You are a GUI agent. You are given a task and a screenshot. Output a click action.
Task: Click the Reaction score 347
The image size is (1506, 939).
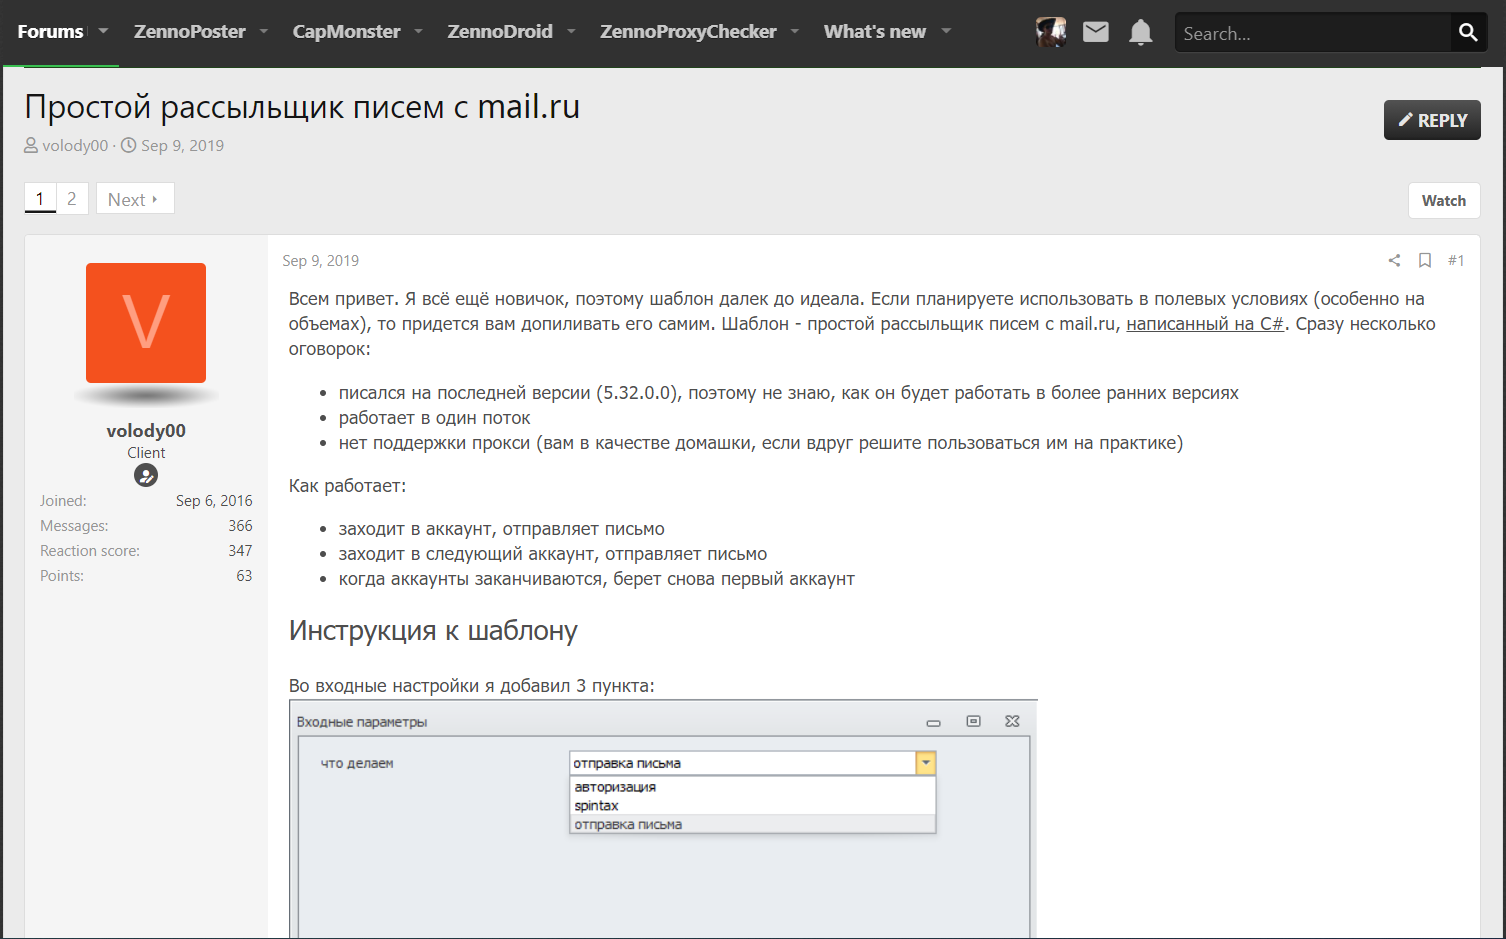pyautogui.click(x=240, y=551)
